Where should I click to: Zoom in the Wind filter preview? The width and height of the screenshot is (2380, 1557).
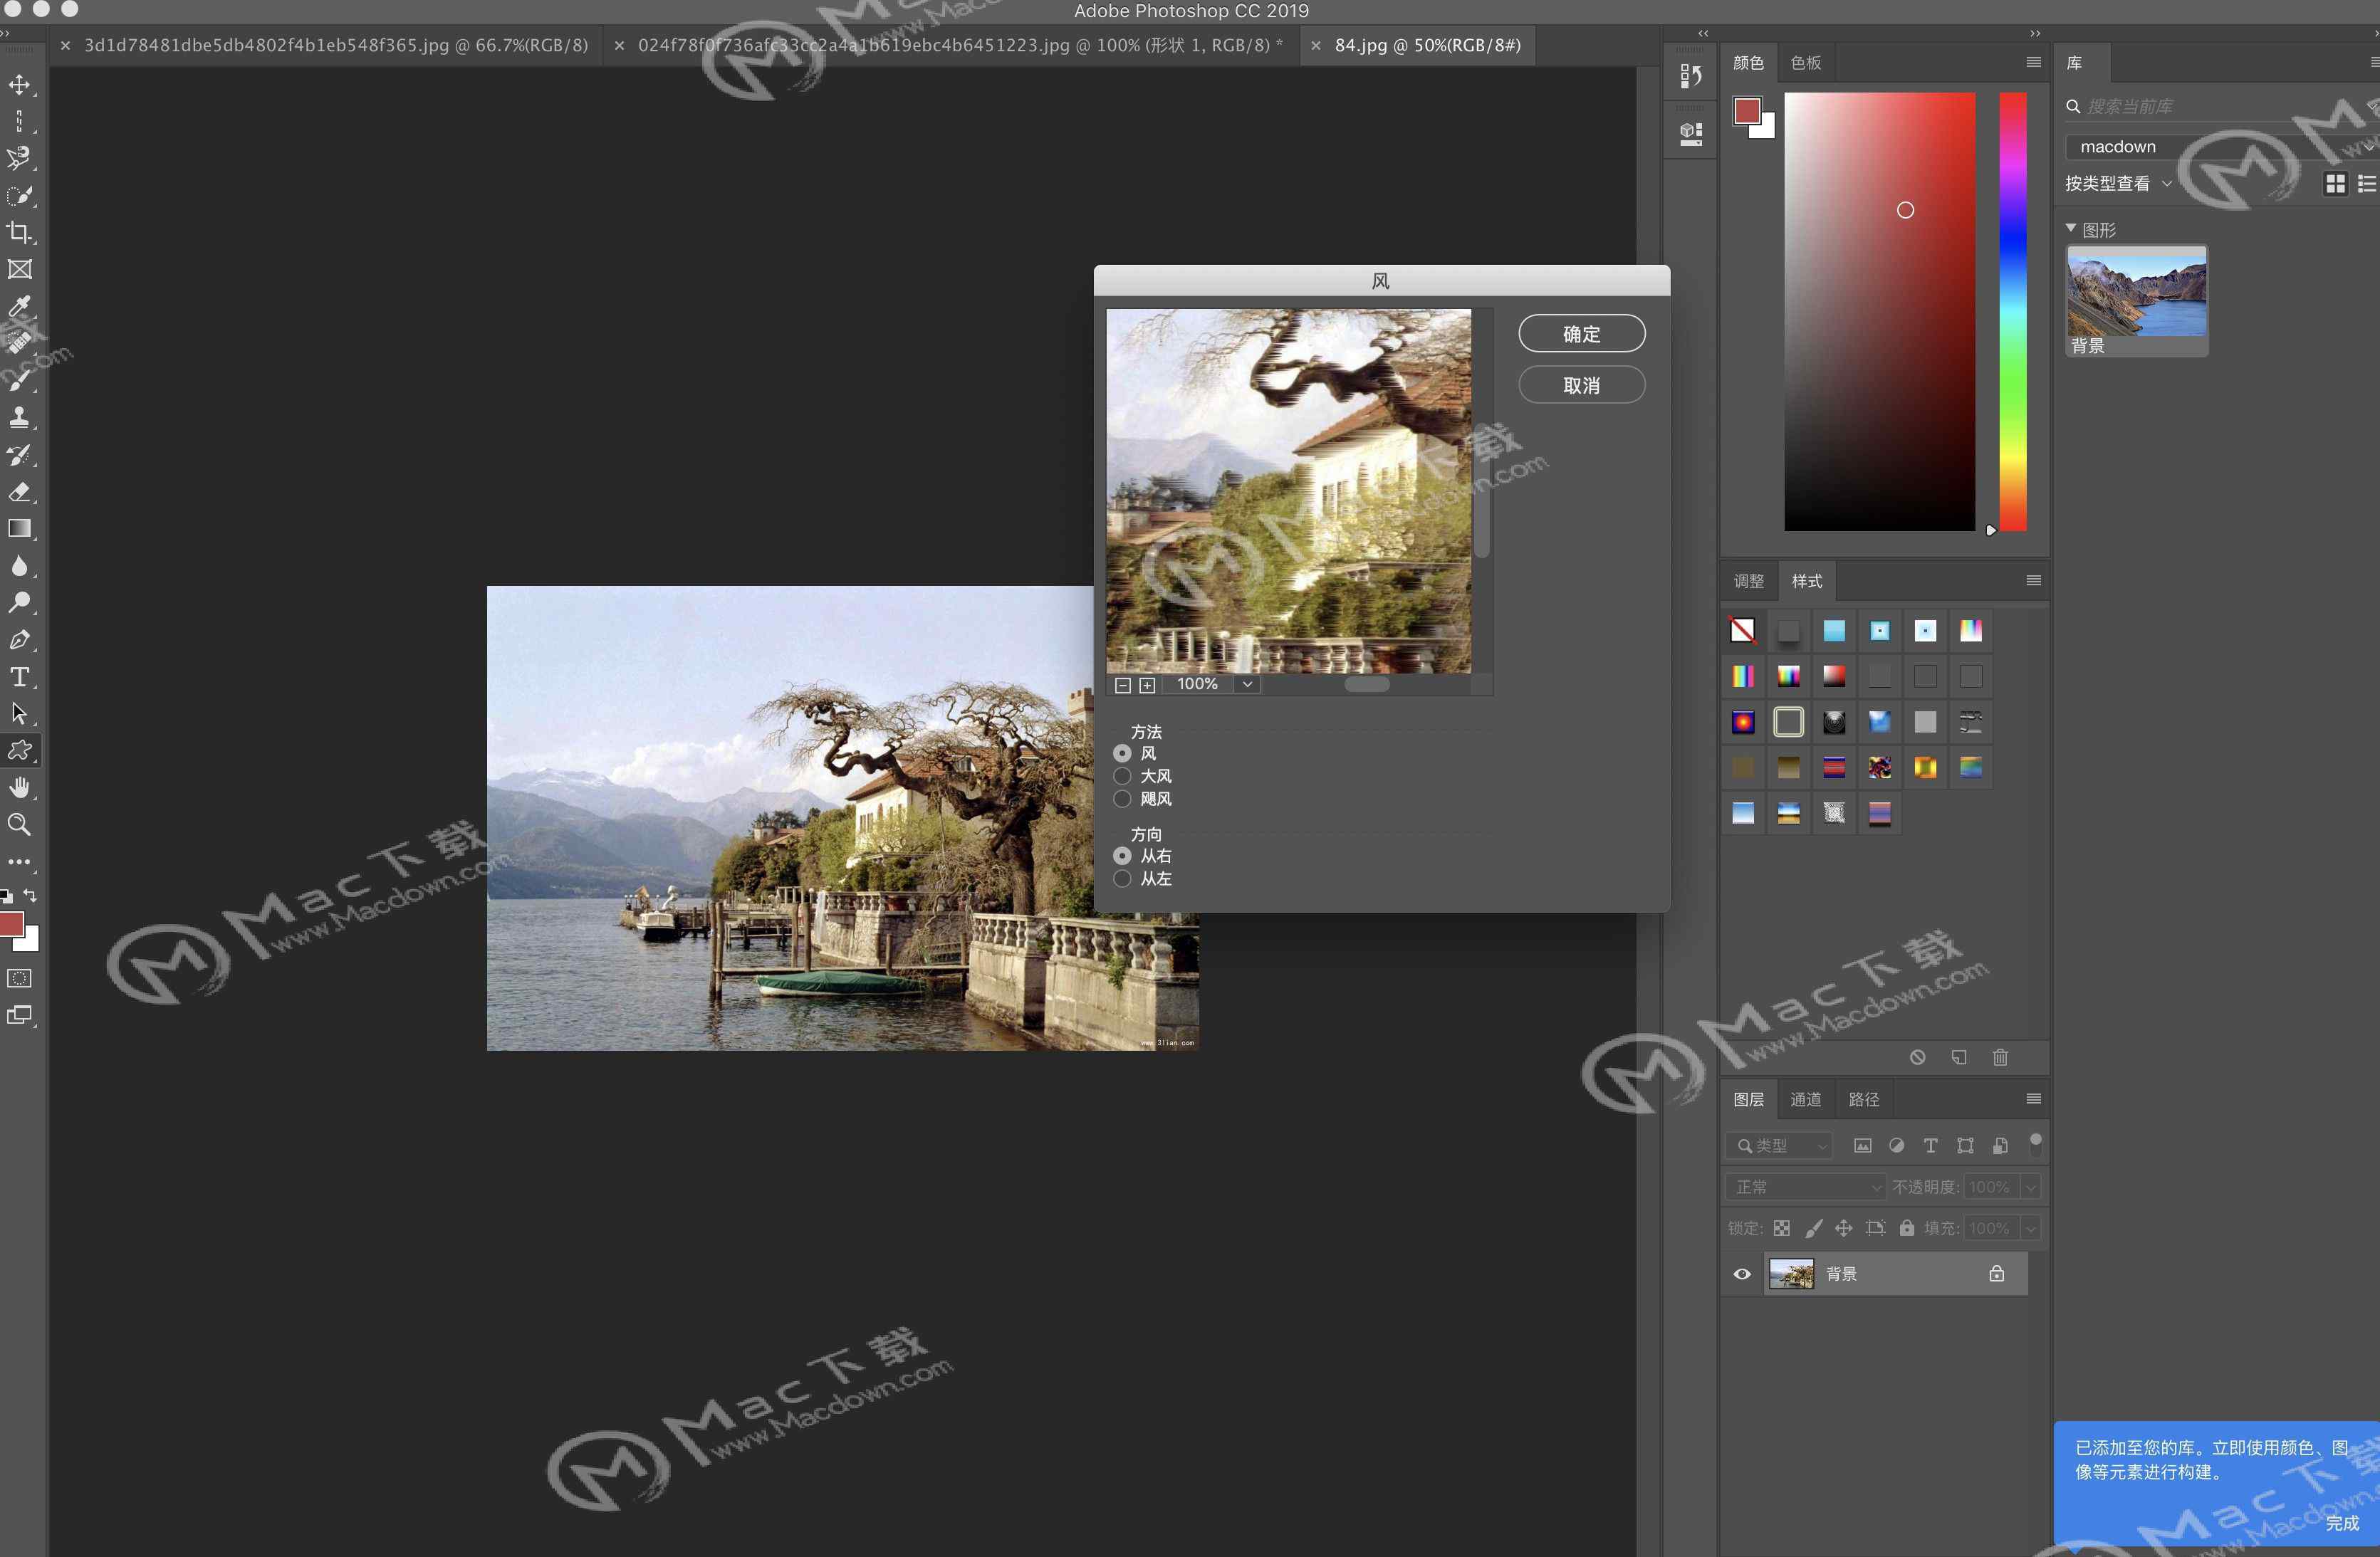pos(1148,685)
